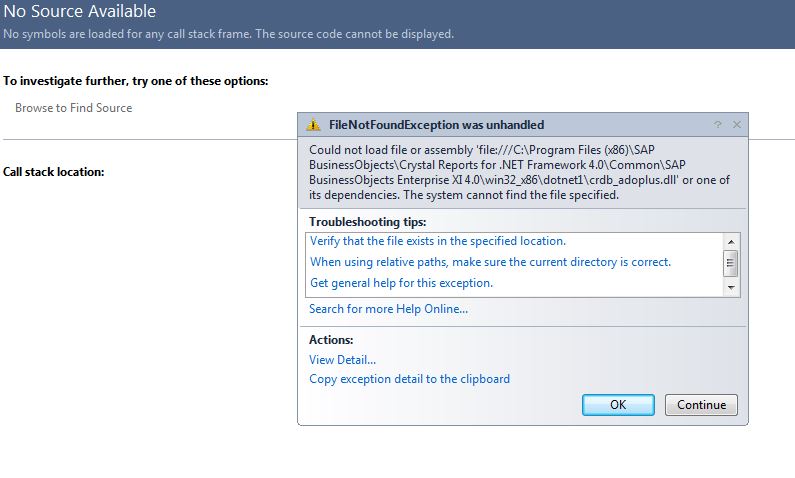Click the warning icon in exception dialog
The height and width of the screenshot is (478, 795).
313,125
